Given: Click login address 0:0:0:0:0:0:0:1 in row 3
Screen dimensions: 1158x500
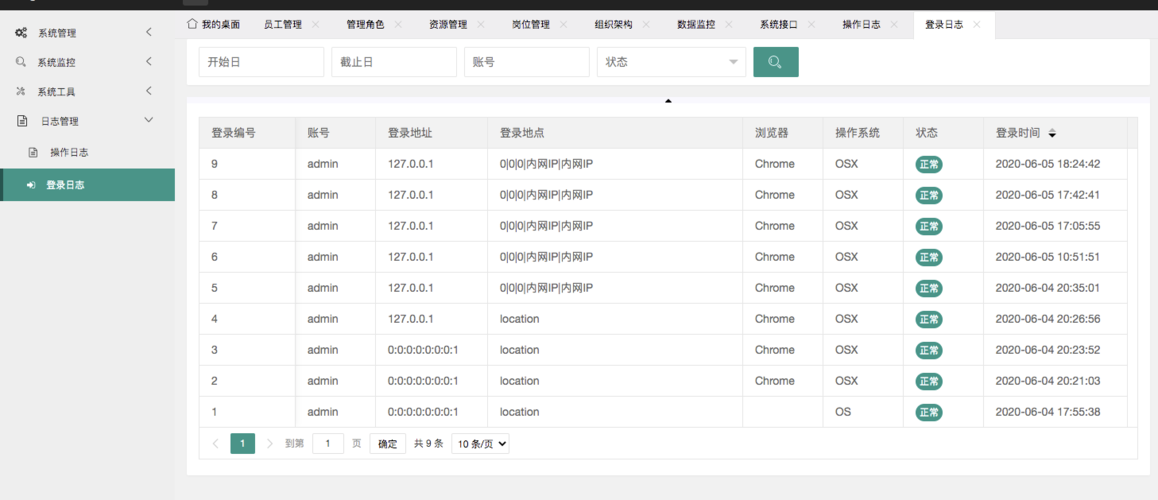Looking at the screenshot, I should (423, 350).
